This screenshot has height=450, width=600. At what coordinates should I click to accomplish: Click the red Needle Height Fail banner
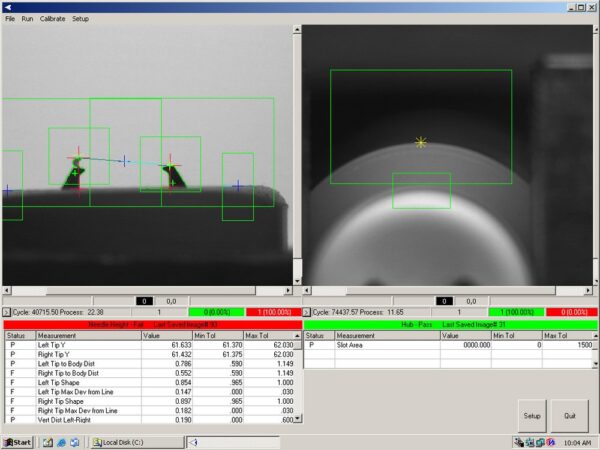coord(153,325)
